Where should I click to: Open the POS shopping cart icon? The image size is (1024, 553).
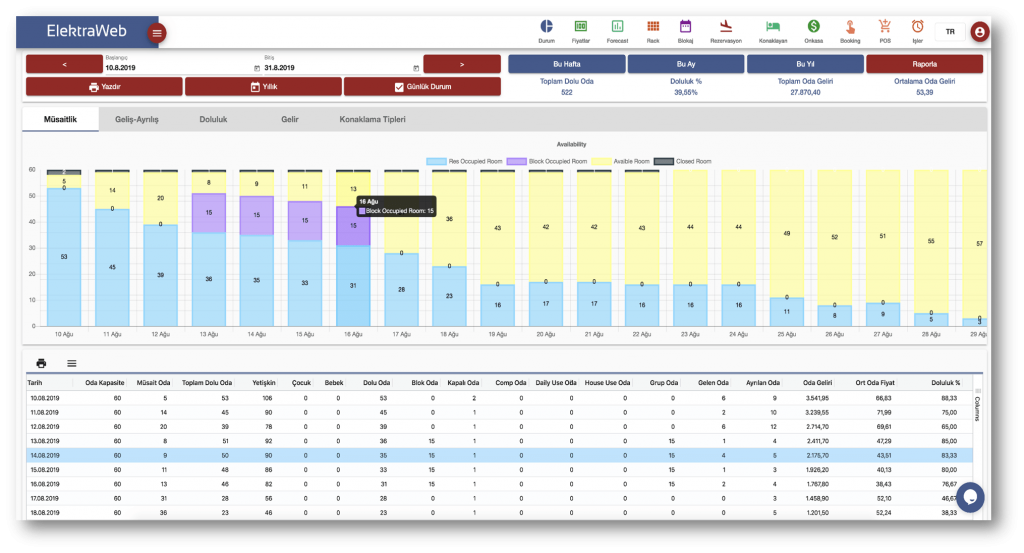point(885,28)
